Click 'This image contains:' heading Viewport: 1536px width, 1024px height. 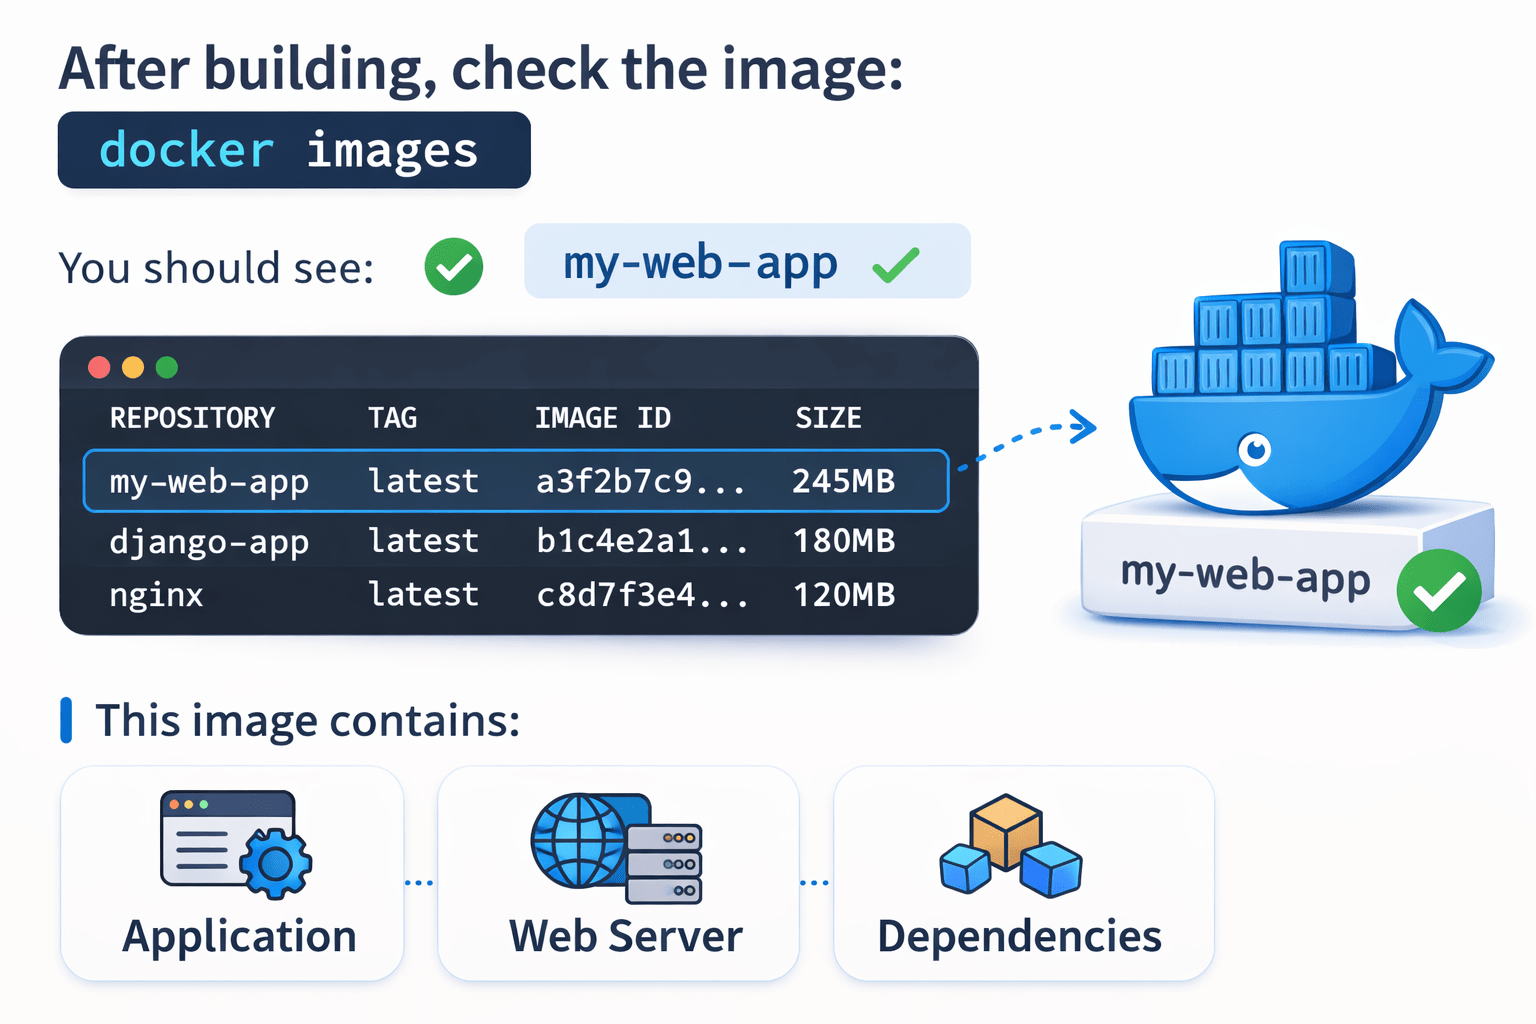[308, 720]
